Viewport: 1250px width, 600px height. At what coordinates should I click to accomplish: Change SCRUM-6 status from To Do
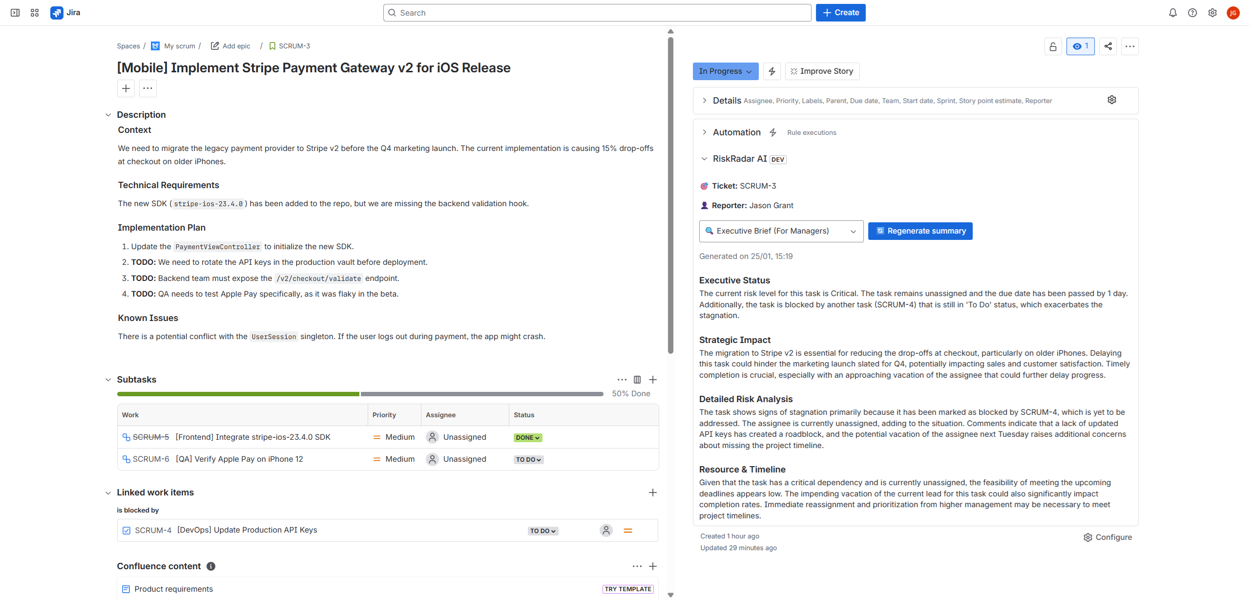[x=528, y=460]
